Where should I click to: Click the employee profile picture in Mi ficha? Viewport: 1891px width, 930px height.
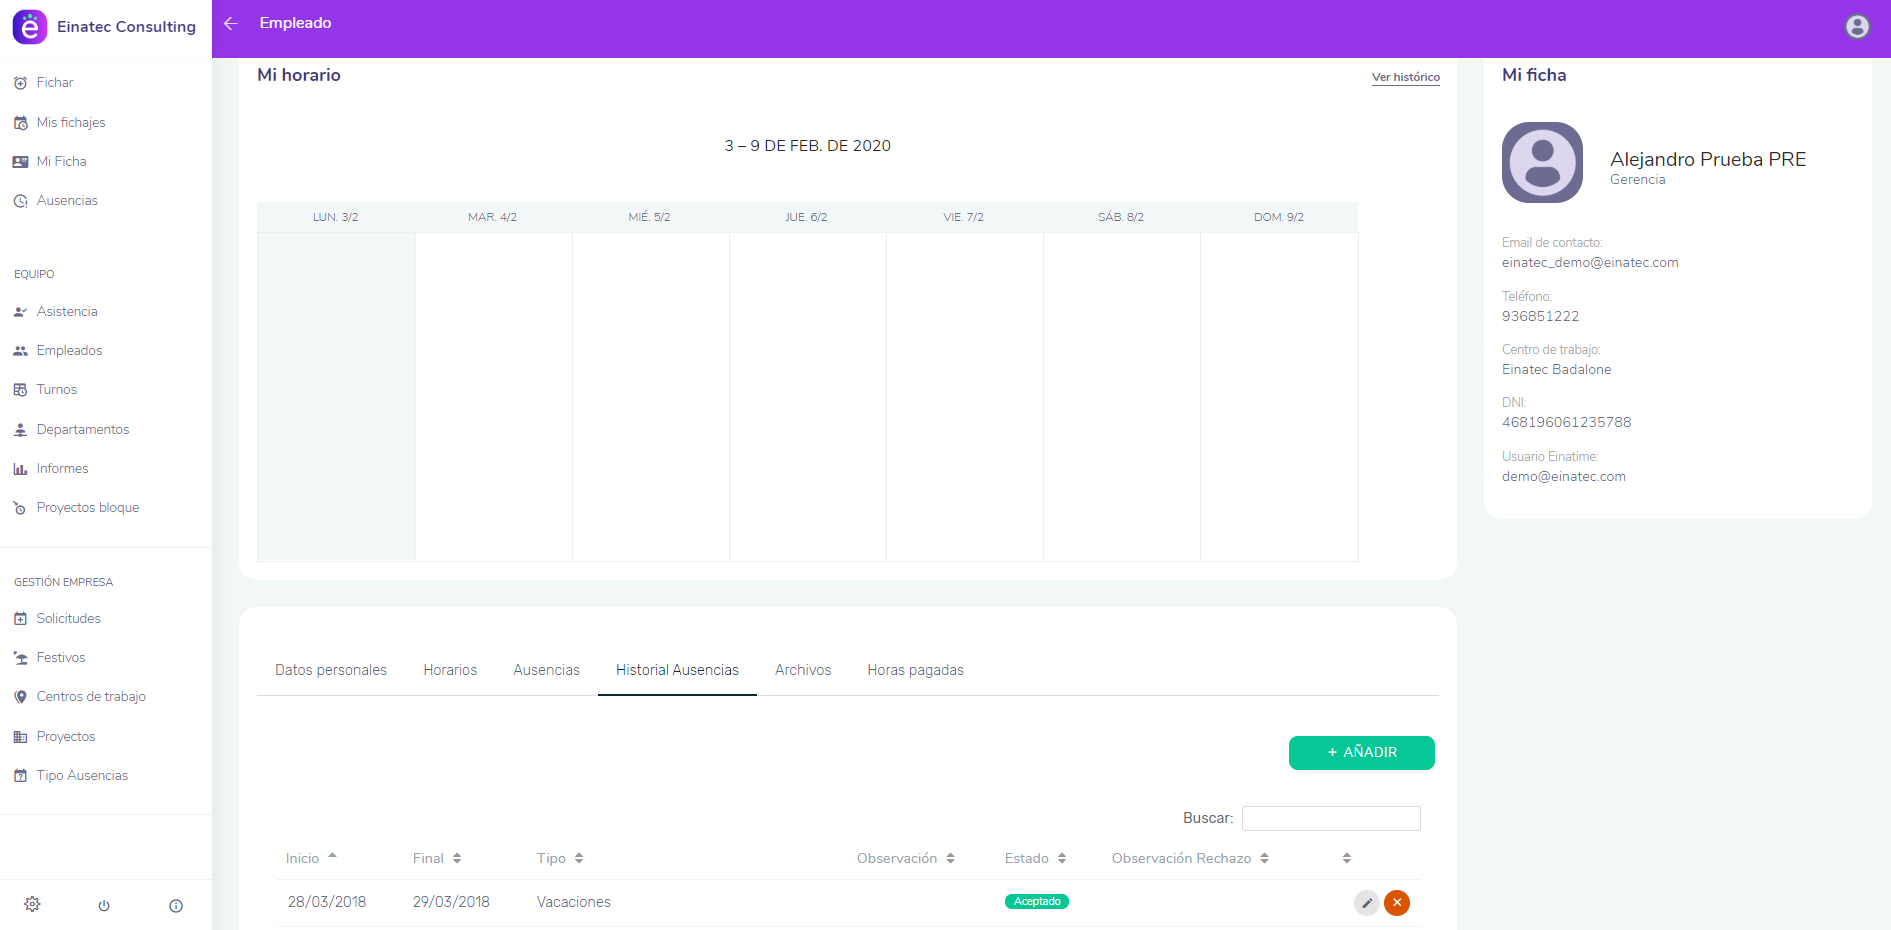[1542, 163]
